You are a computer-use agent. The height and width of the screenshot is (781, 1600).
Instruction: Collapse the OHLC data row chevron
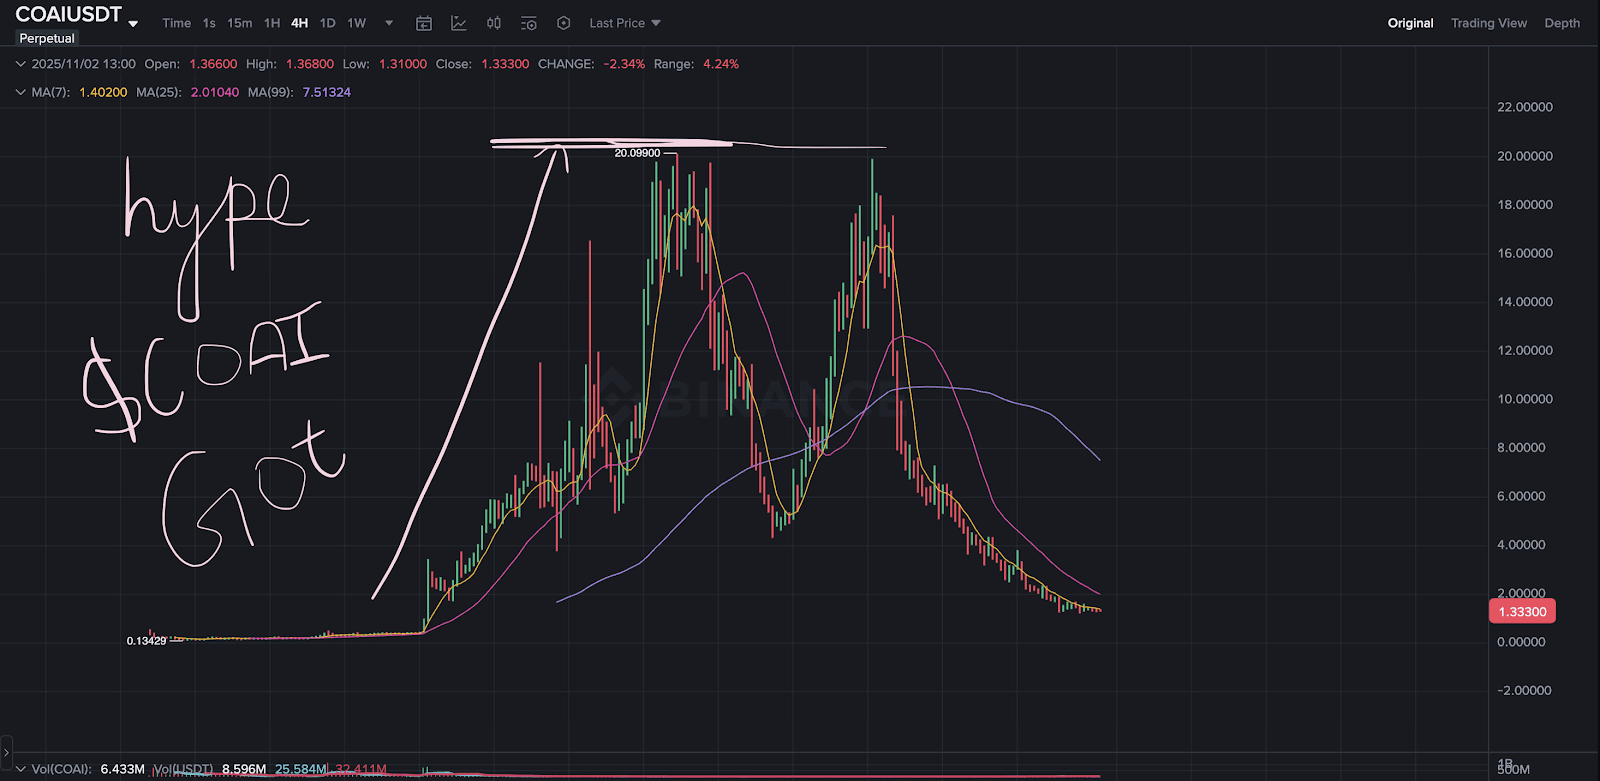click(x=20, y=64)
